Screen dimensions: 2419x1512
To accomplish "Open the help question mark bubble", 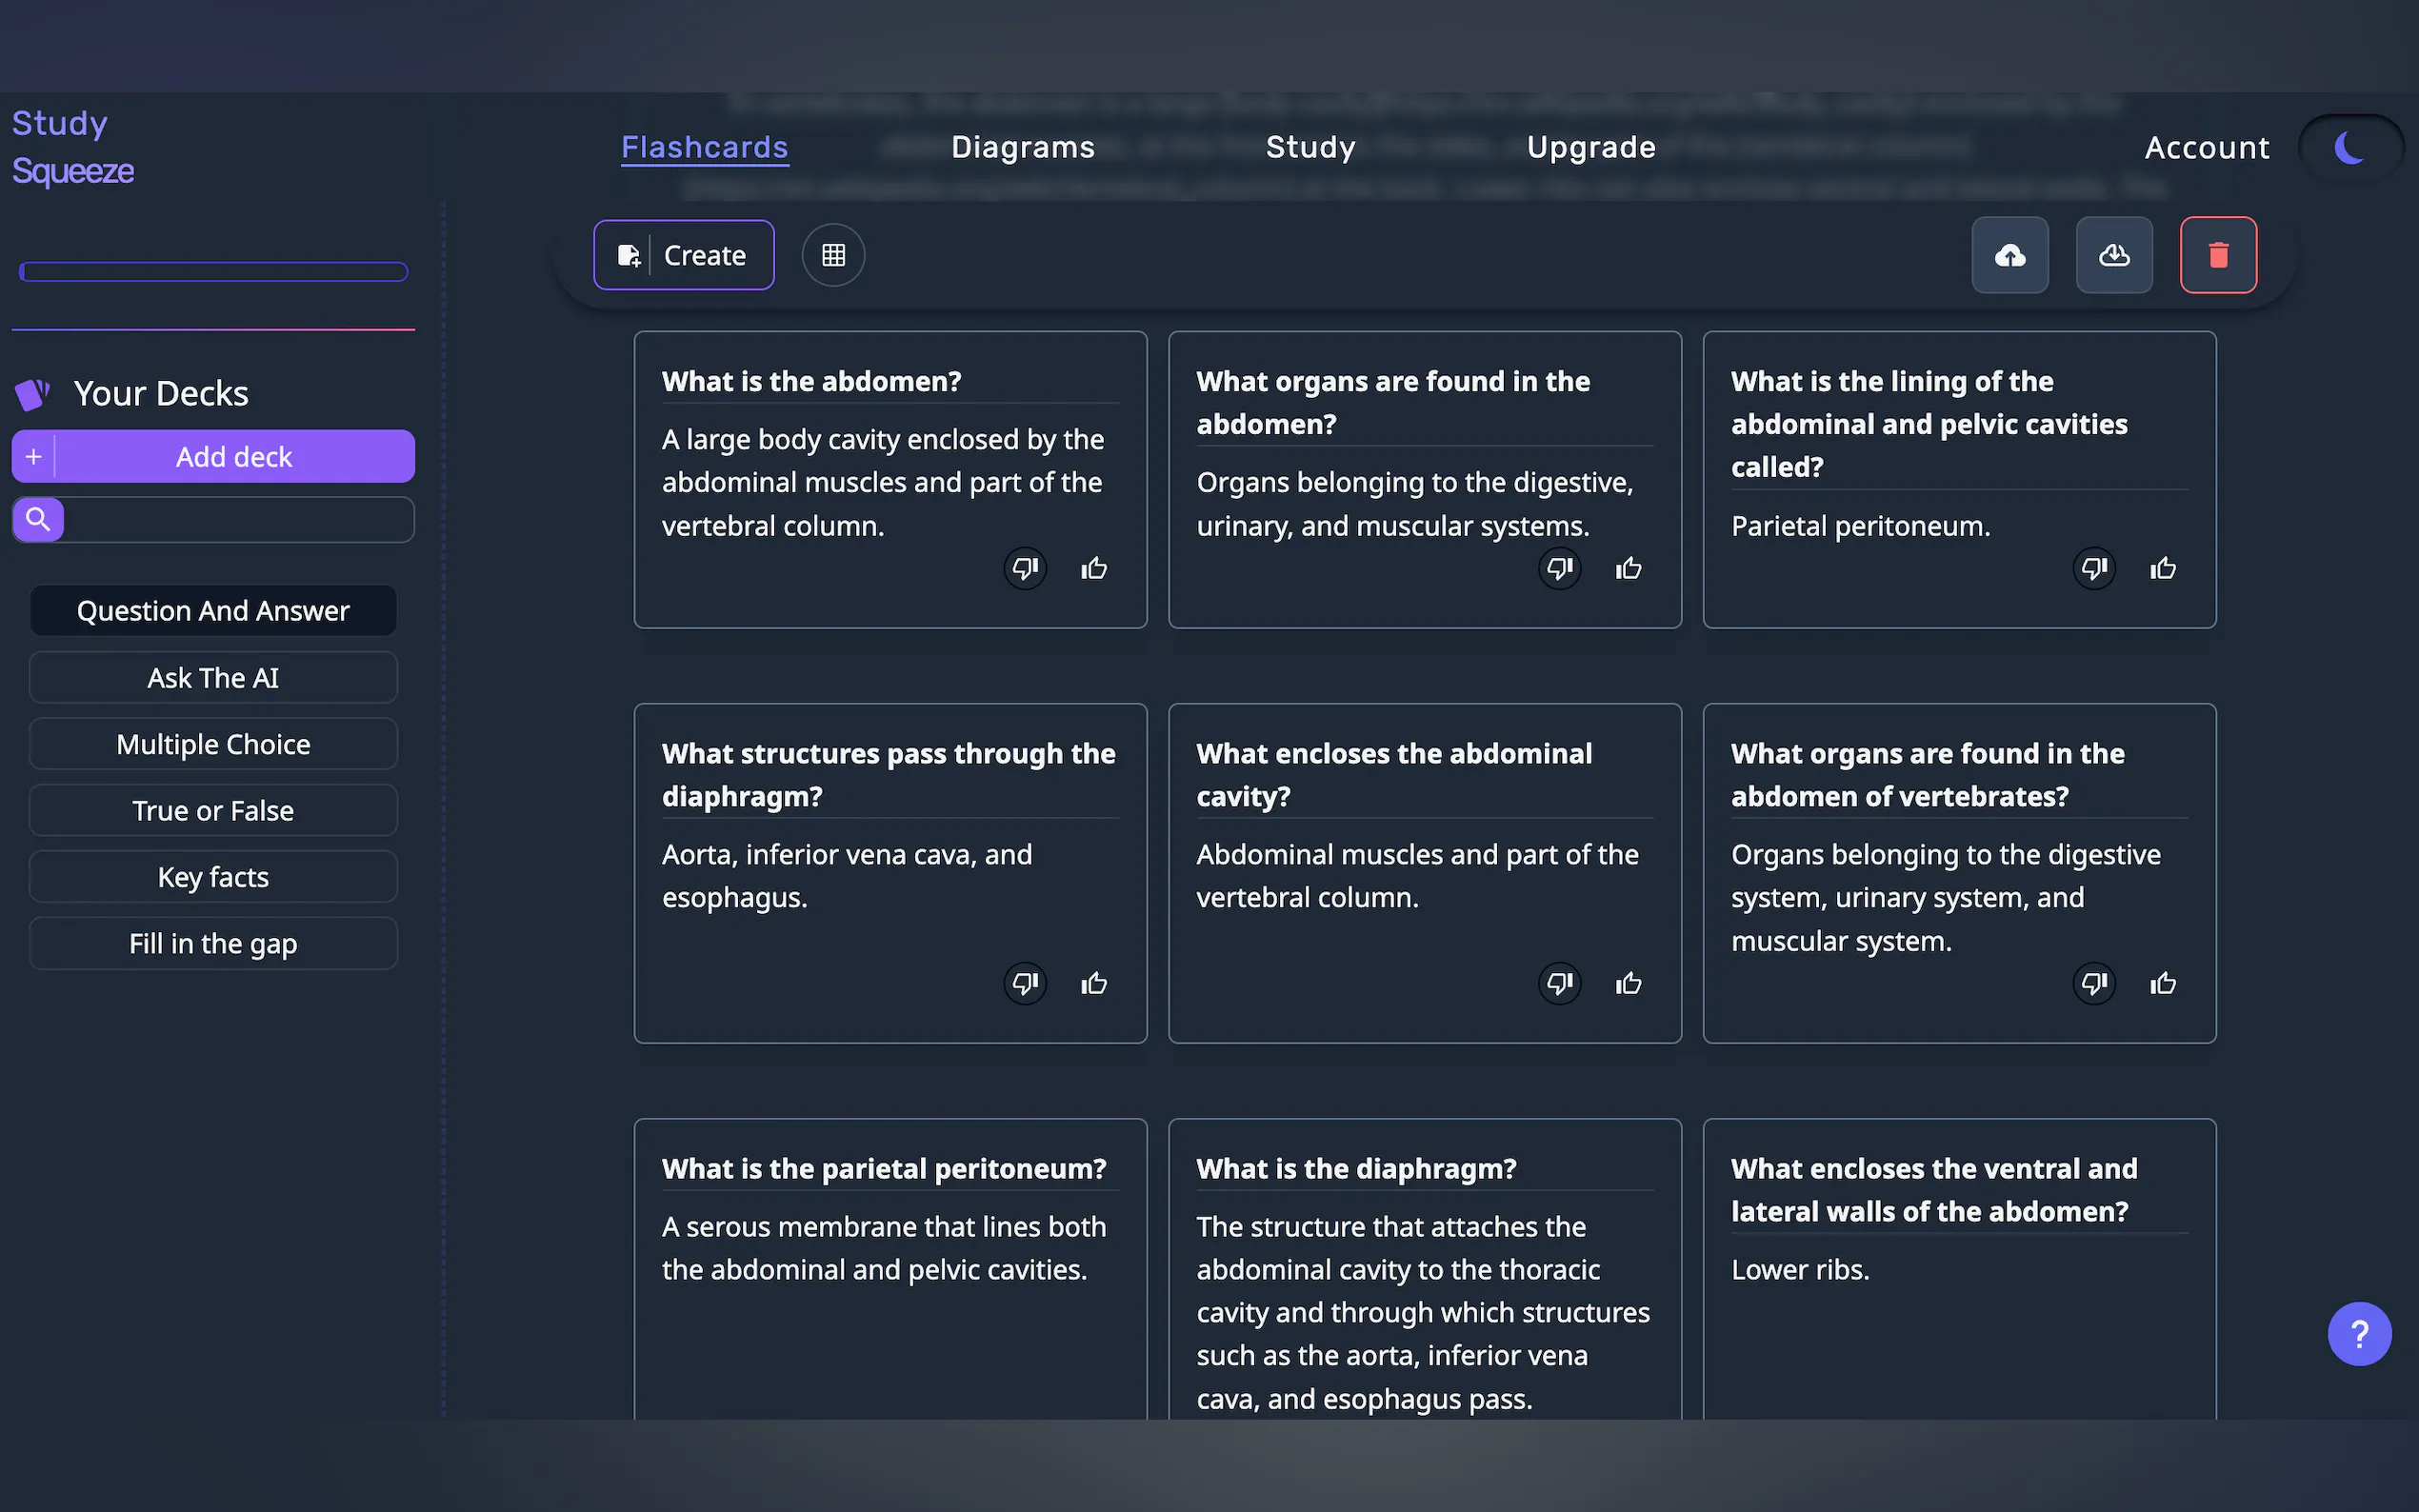I will [x=2358, y=1333].
